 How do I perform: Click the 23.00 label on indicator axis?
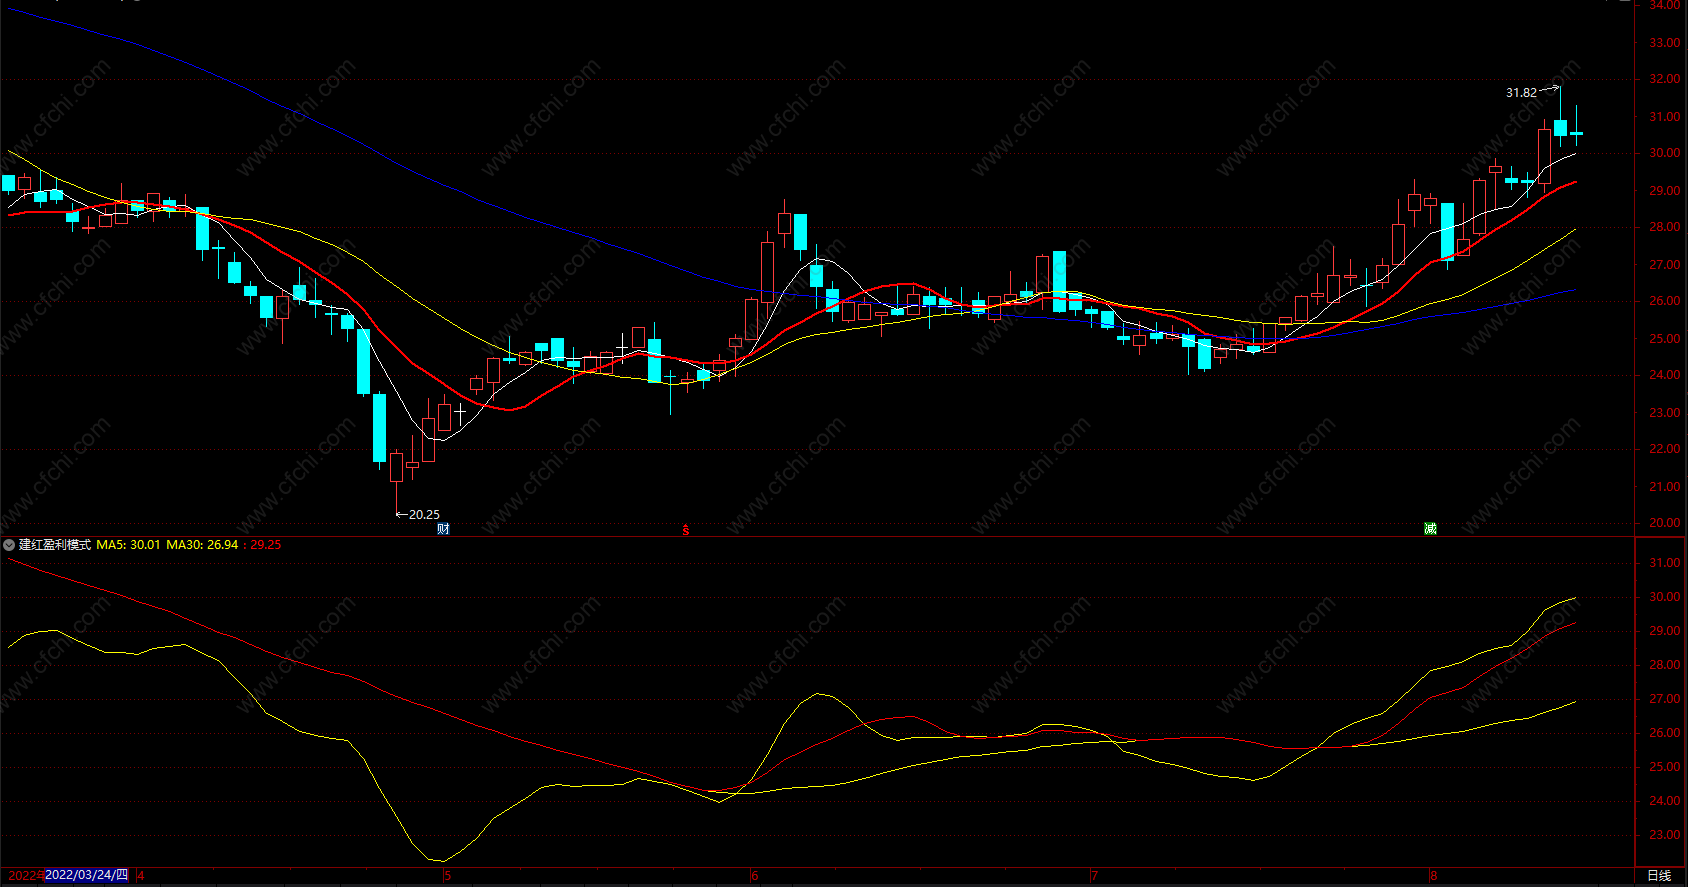(1665, 835)
